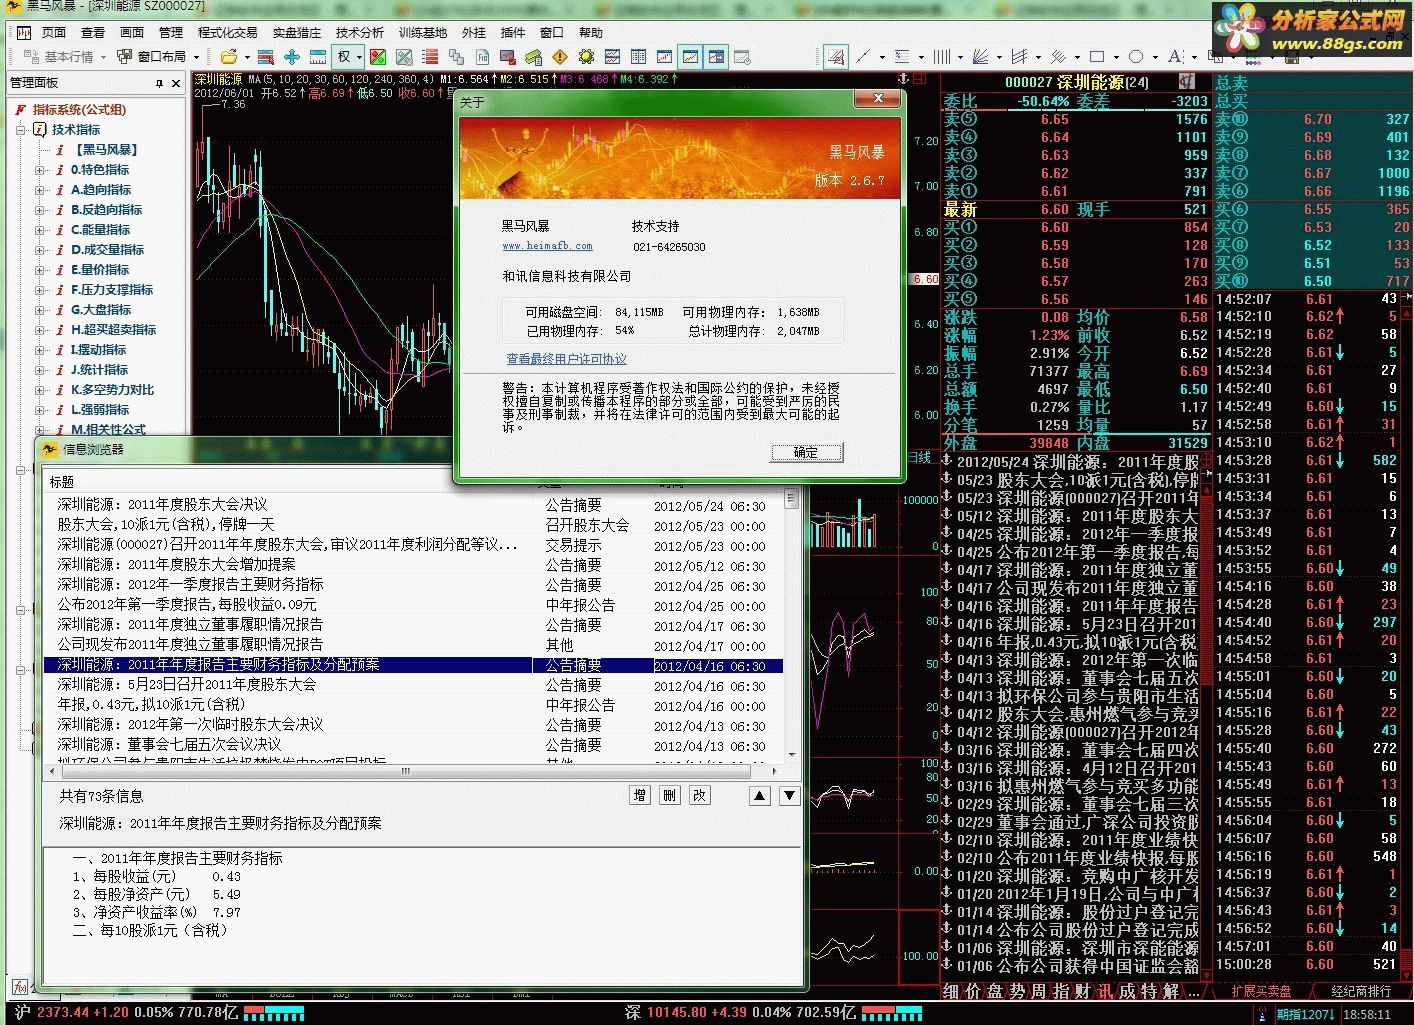Click the down-arrow button in 信息浏览器

790,795
